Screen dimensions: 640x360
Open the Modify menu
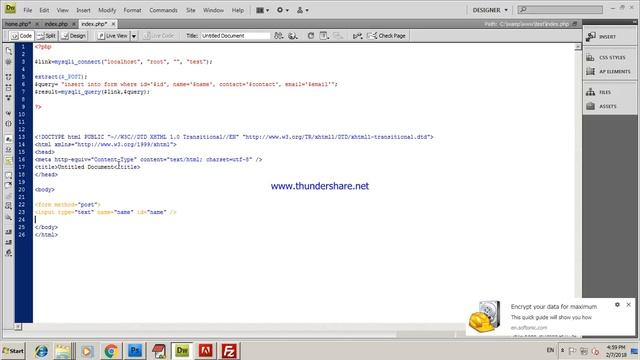(x=107, y=10)
